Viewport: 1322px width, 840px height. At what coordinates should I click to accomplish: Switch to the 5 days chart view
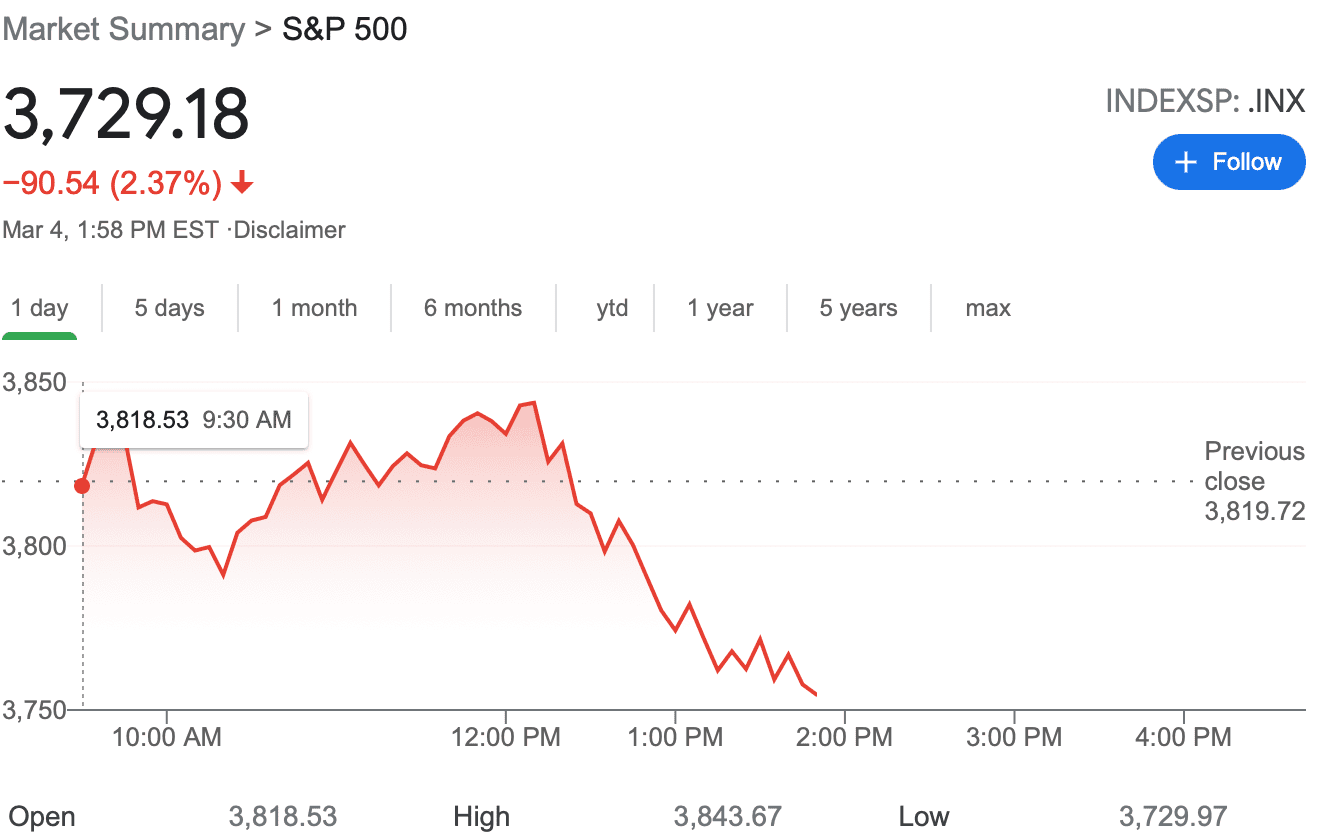169,308
